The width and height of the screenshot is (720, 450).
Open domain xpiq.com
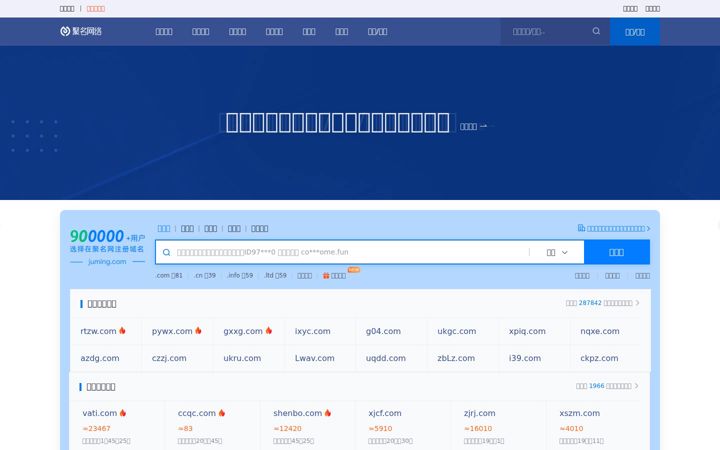coord(527,331)
